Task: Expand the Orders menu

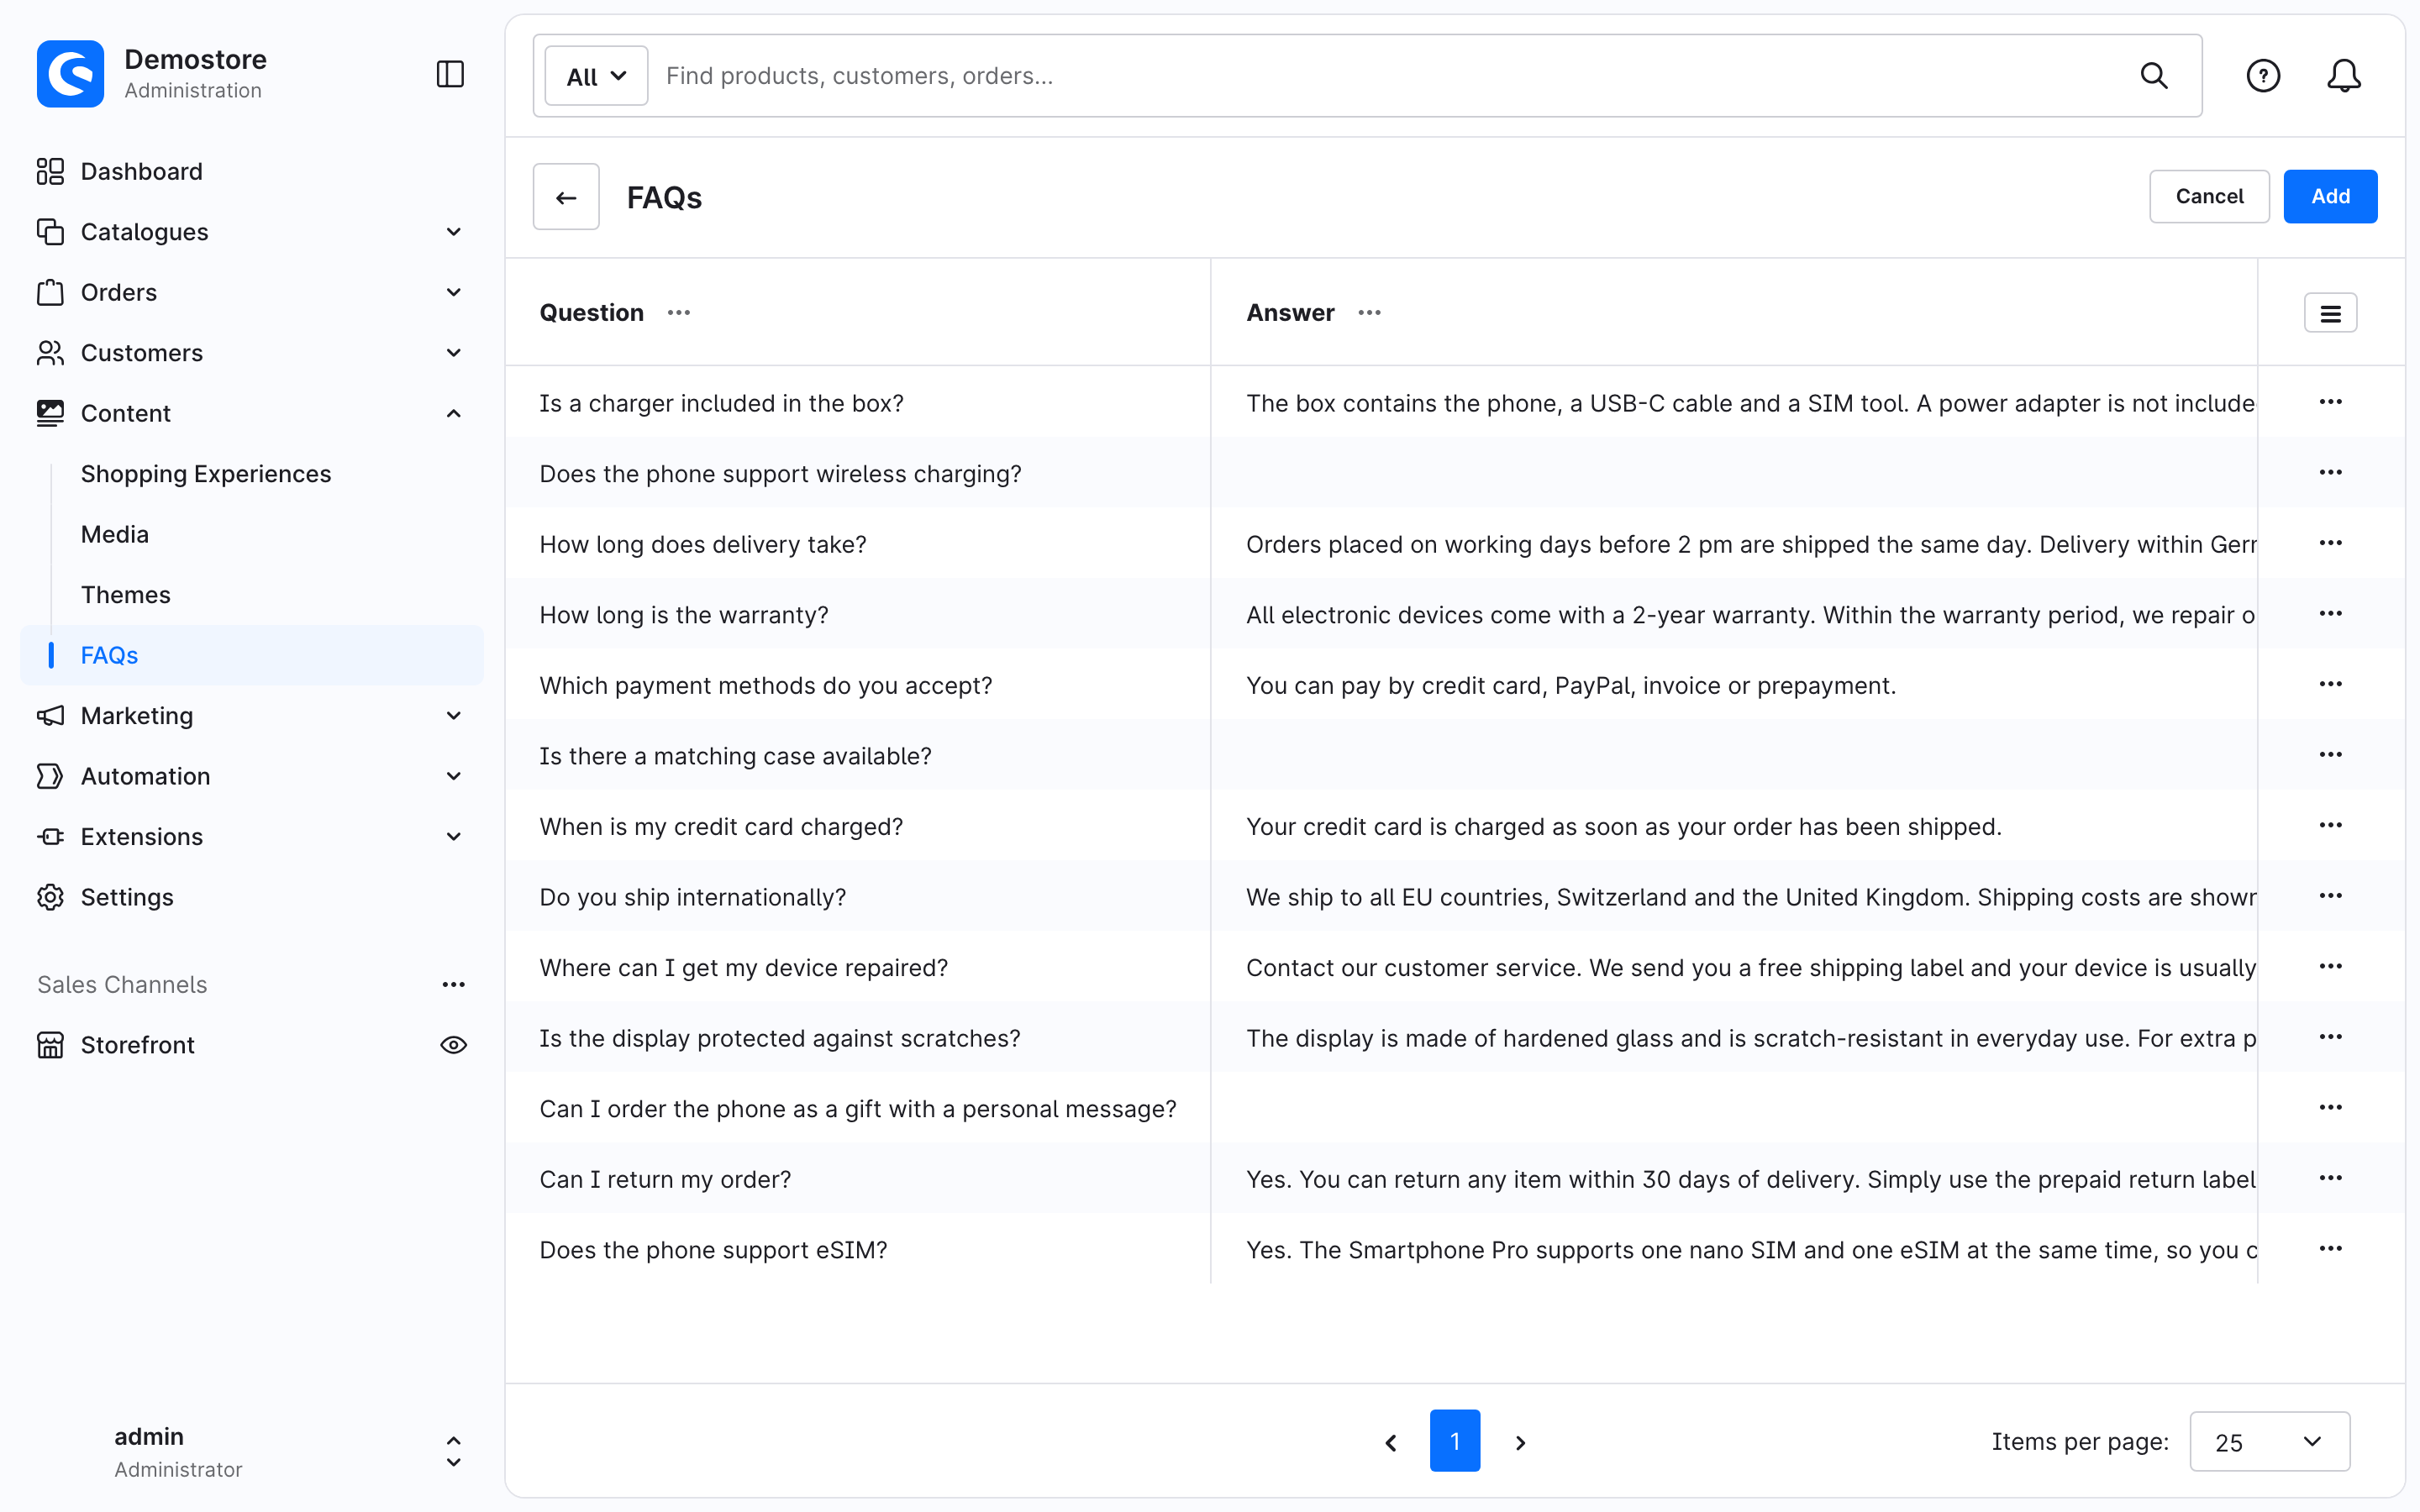Action: (252, 292)
